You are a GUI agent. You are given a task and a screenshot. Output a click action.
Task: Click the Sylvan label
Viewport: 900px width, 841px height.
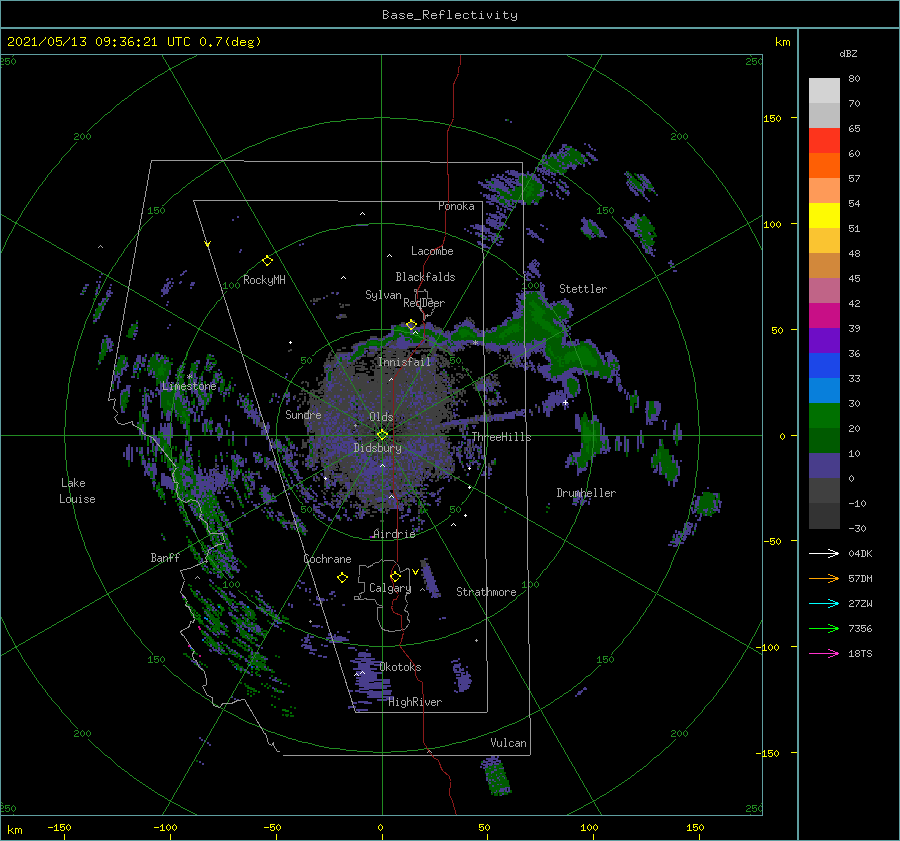[x=383, y=295]
